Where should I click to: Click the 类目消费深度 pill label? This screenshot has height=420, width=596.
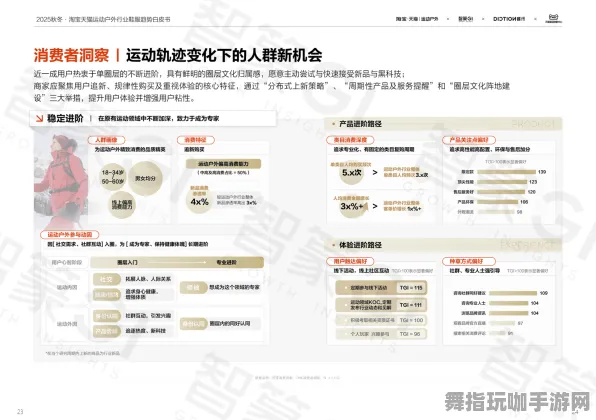point(350,140)
